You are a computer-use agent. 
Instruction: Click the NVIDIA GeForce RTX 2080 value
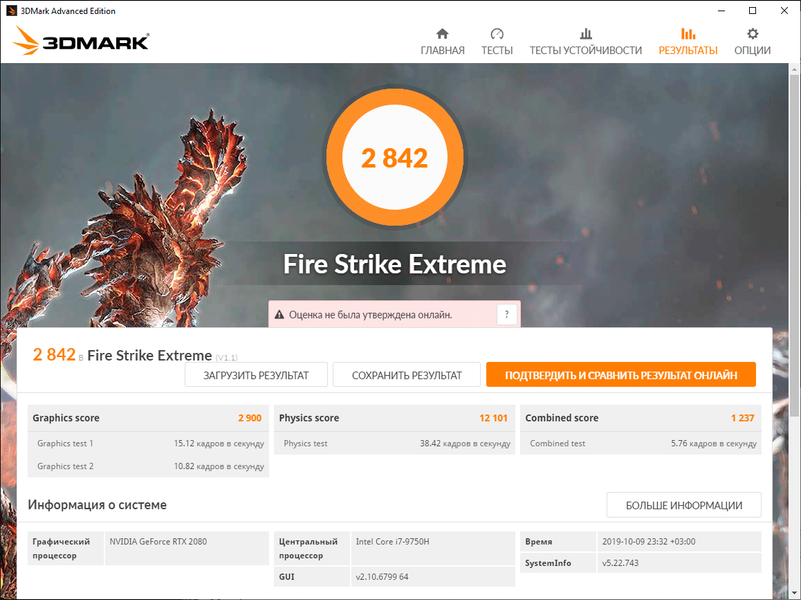pyautogui.click(x=158, y=541)
